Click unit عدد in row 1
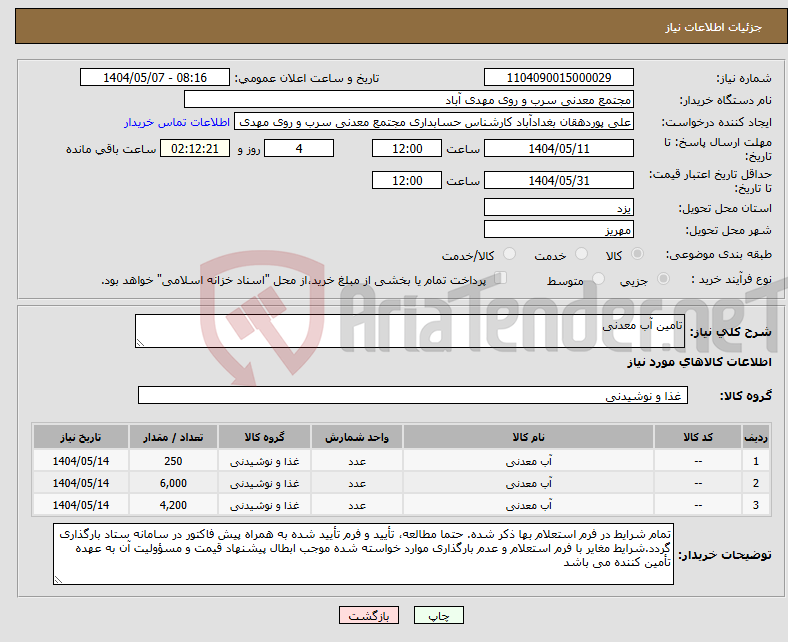Viewport: 788px width, 642px height. [x=357, y=462]
